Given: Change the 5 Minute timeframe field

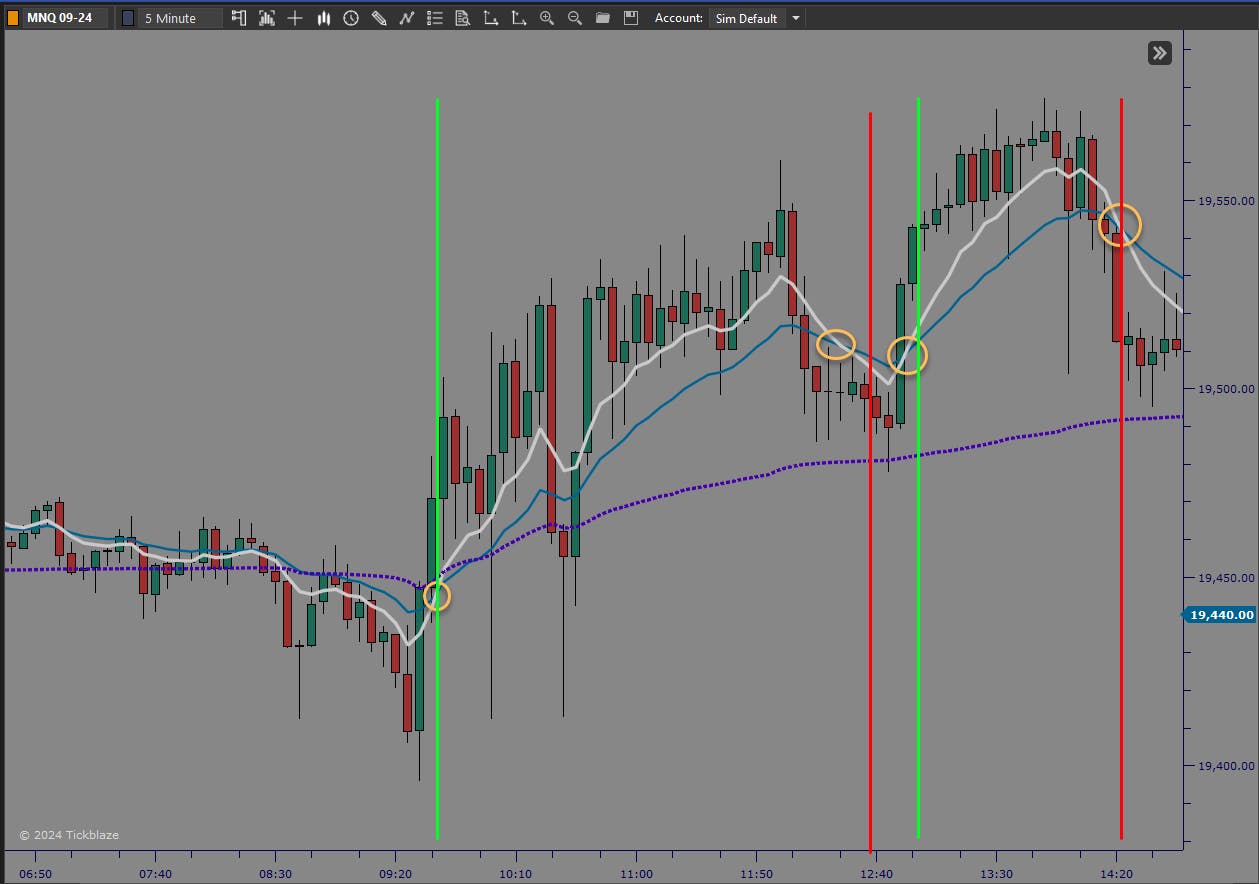Looking at the screenshot, I should (x=180, y=18).
